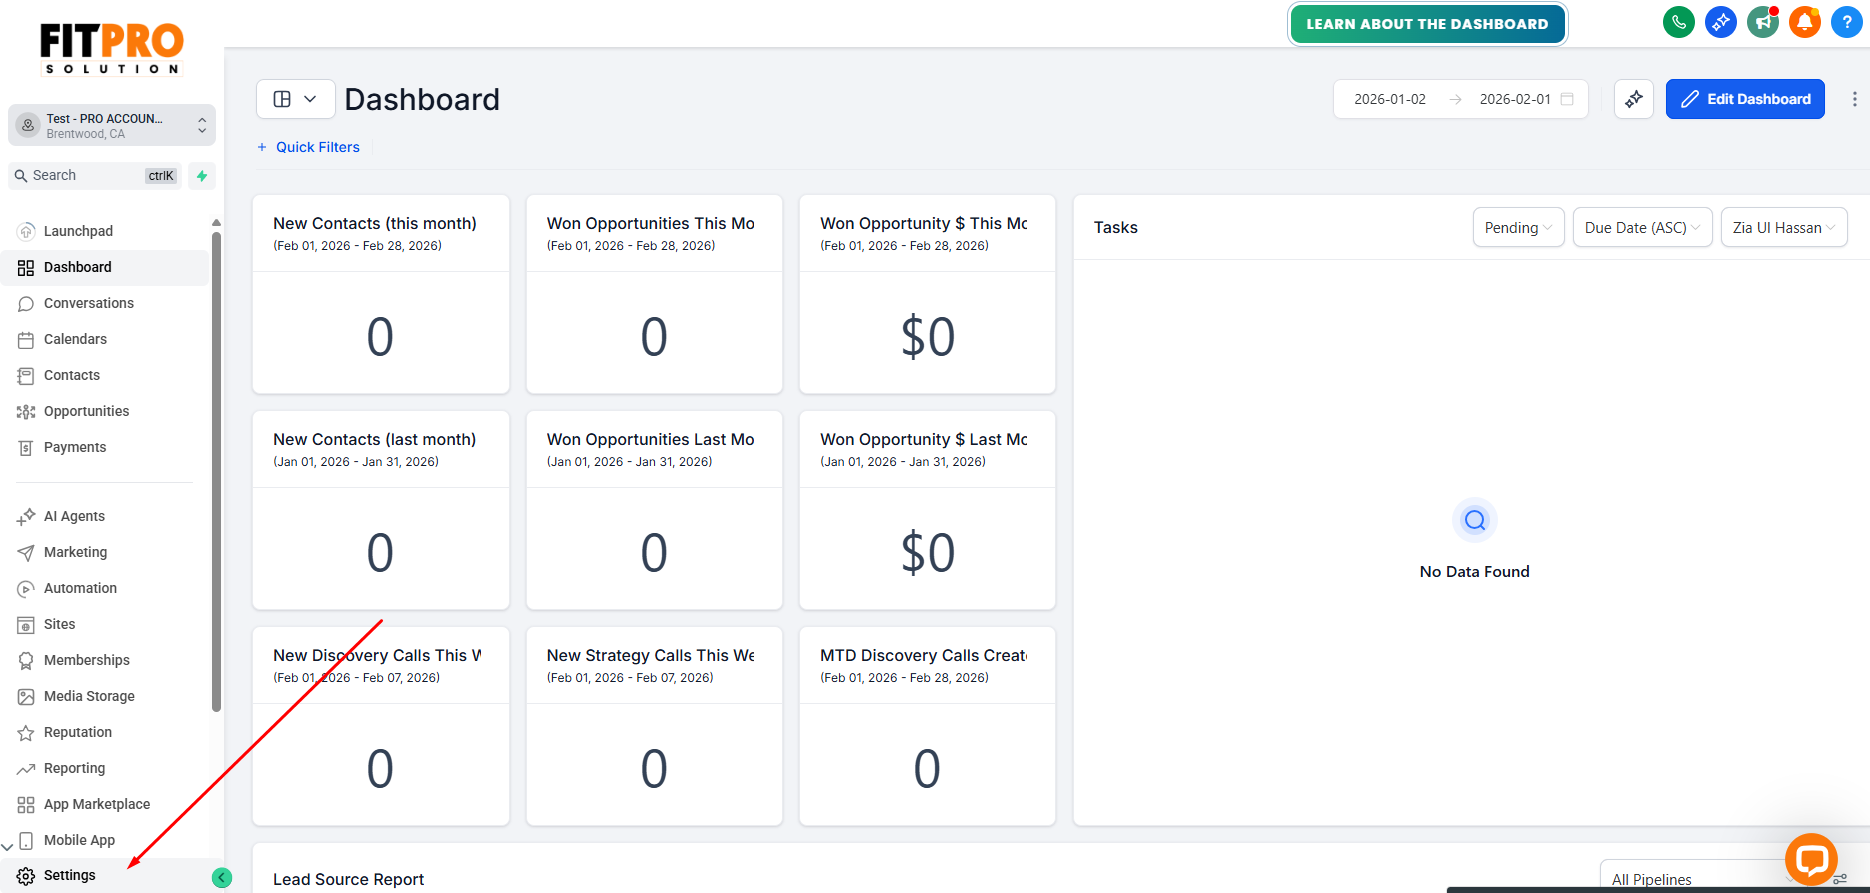1870x893 pixels.
Task: Click the green phone dialer icon
Action: (1678, 22)
